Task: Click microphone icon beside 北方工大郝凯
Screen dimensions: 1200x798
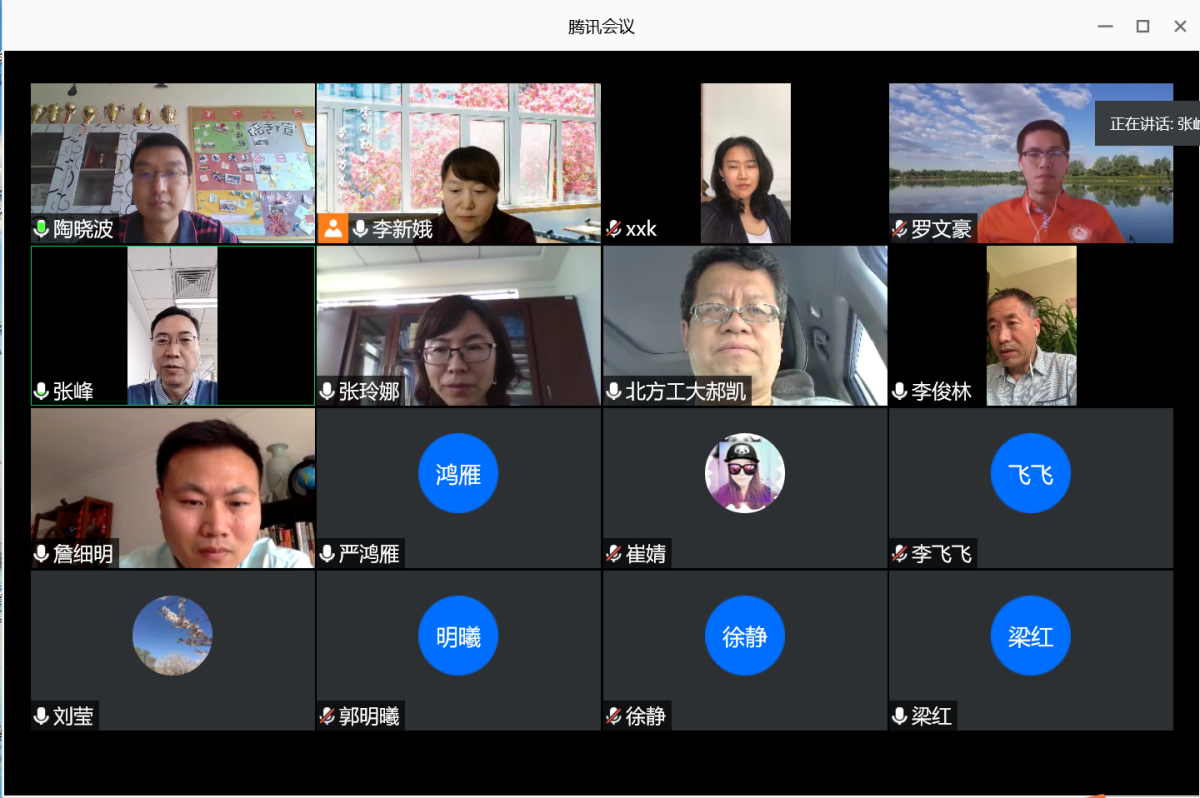Action: pyautogui.click(x=614, y=391)
